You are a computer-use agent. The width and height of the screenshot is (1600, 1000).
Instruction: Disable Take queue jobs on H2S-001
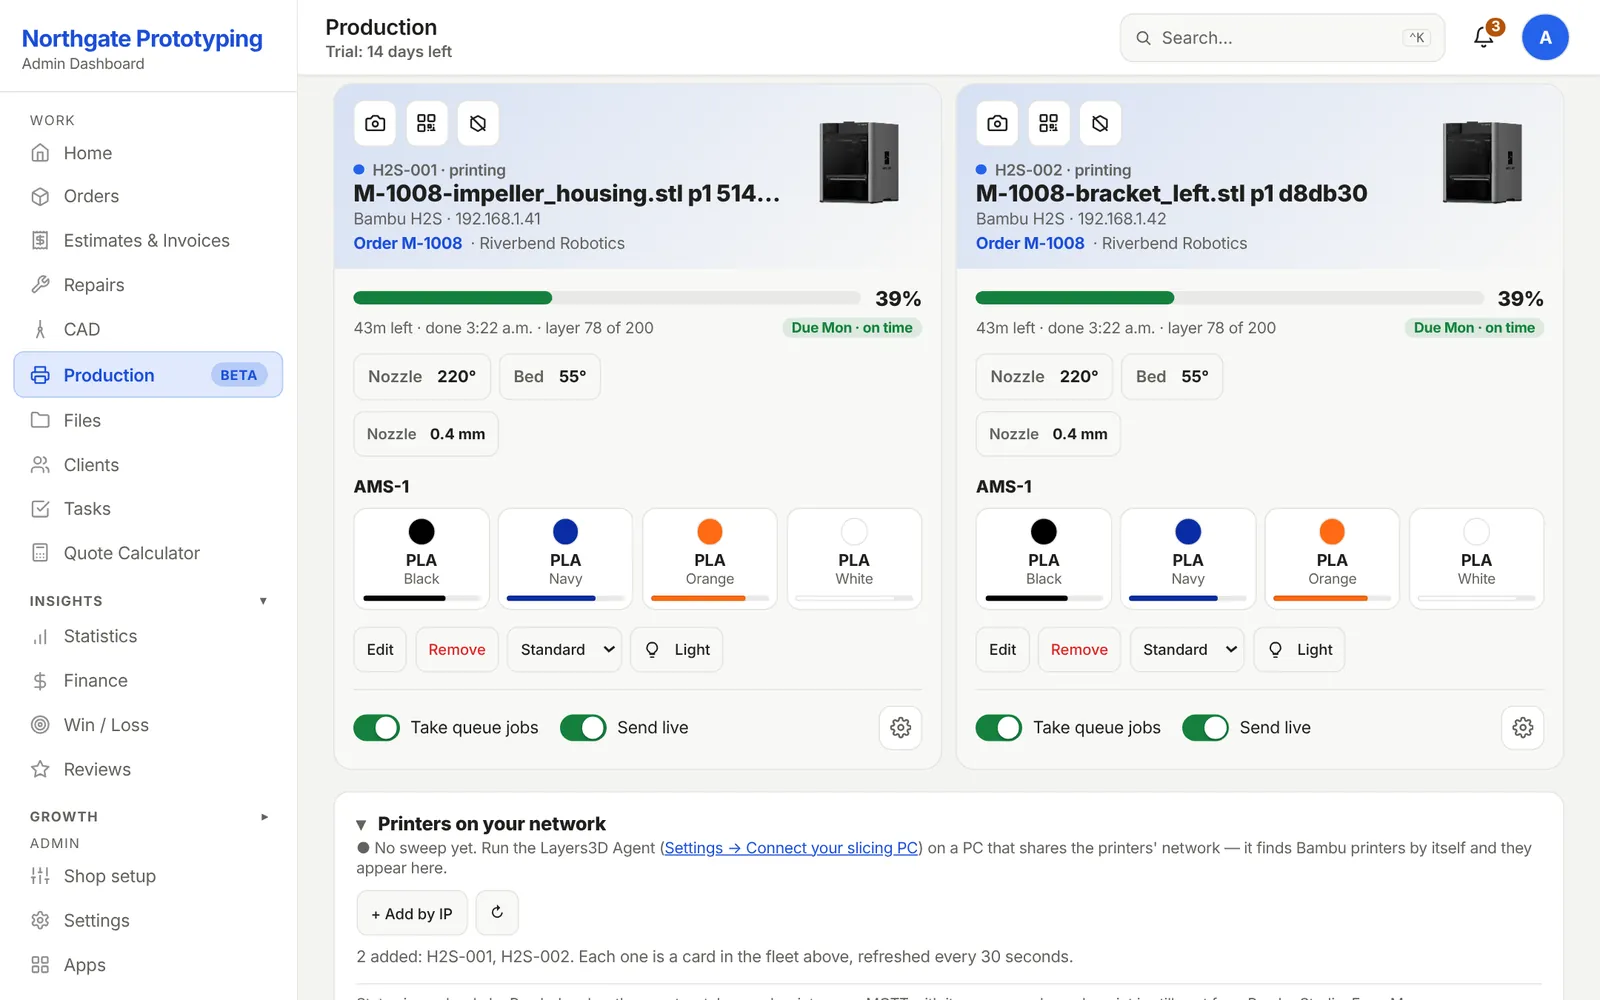(x=376, y=727)
